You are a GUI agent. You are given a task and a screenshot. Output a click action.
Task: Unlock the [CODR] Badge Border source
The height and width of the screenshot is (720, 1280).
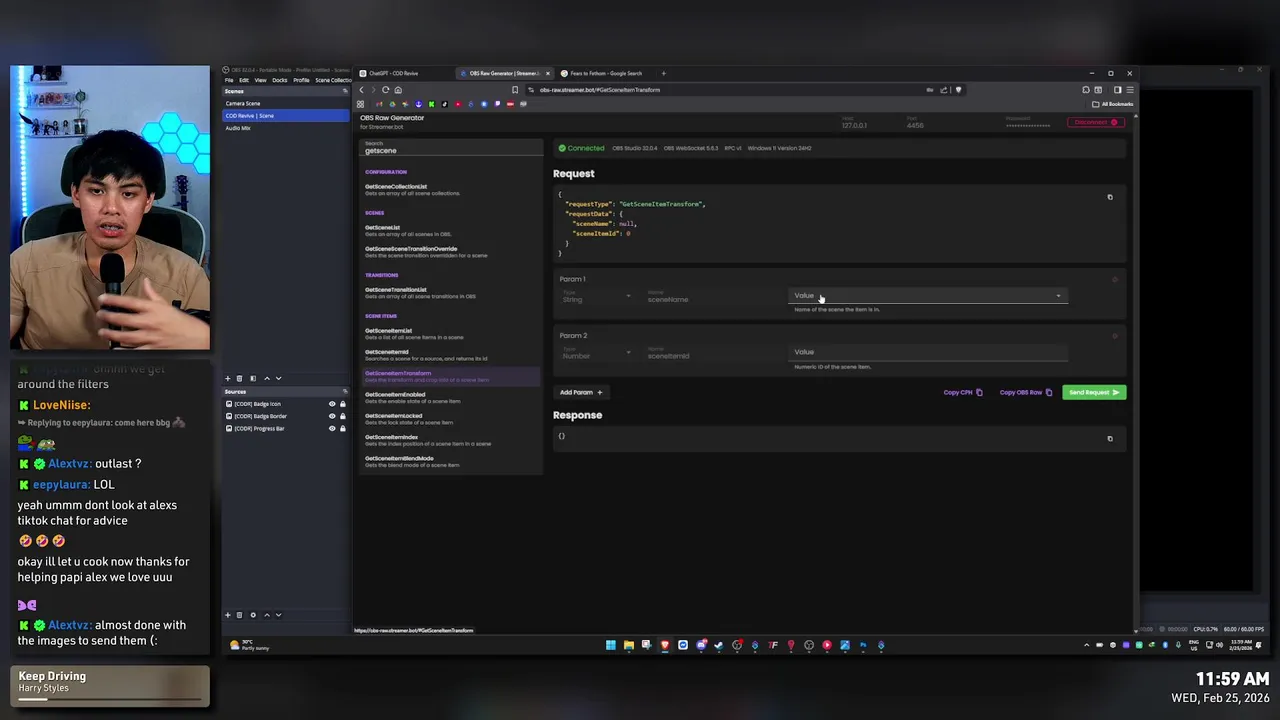click(342, 416)
